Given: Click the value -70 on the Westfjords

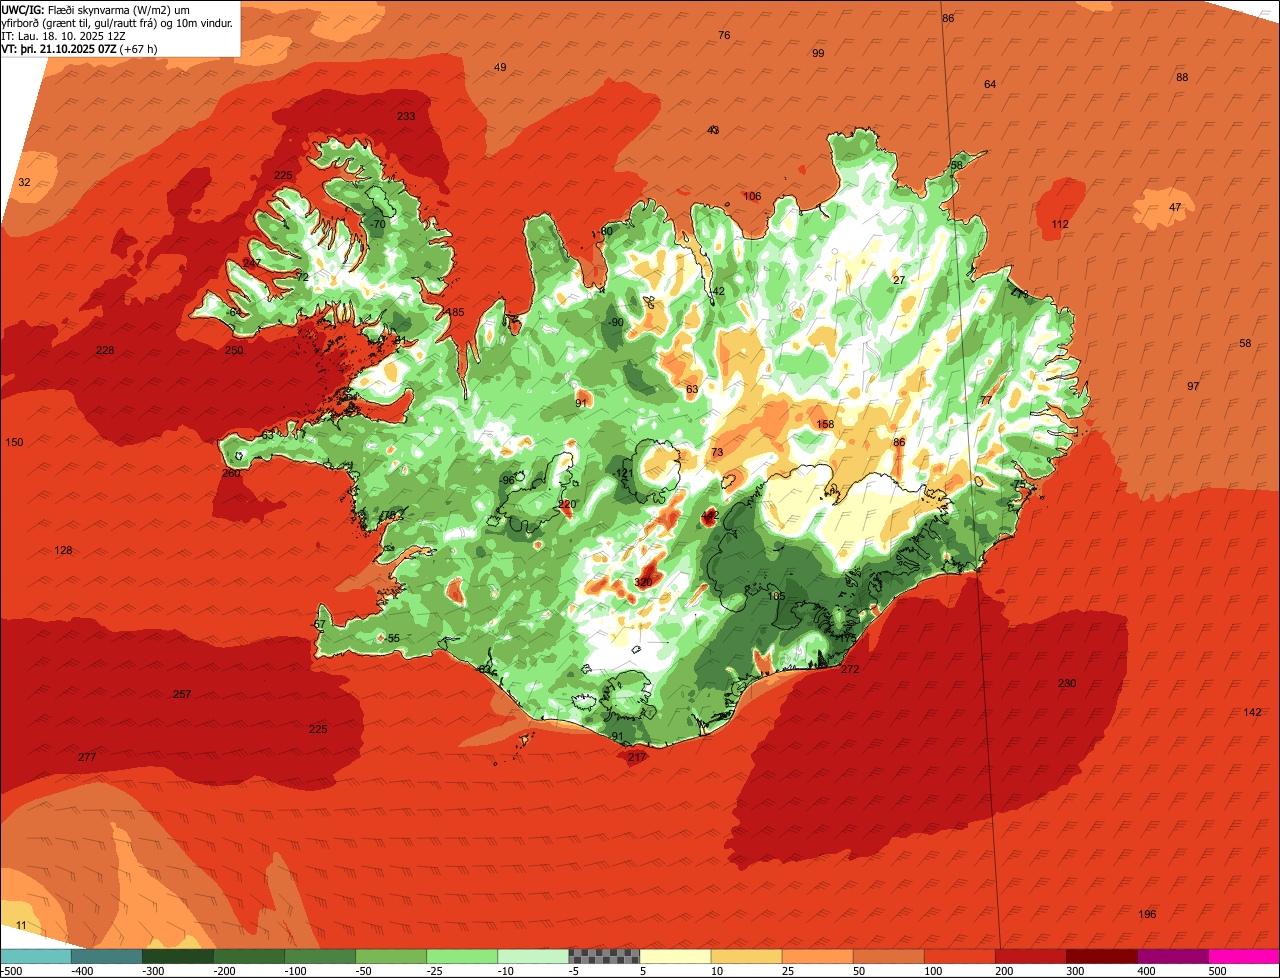Looking at the screenshot, I should click(377, 224).
